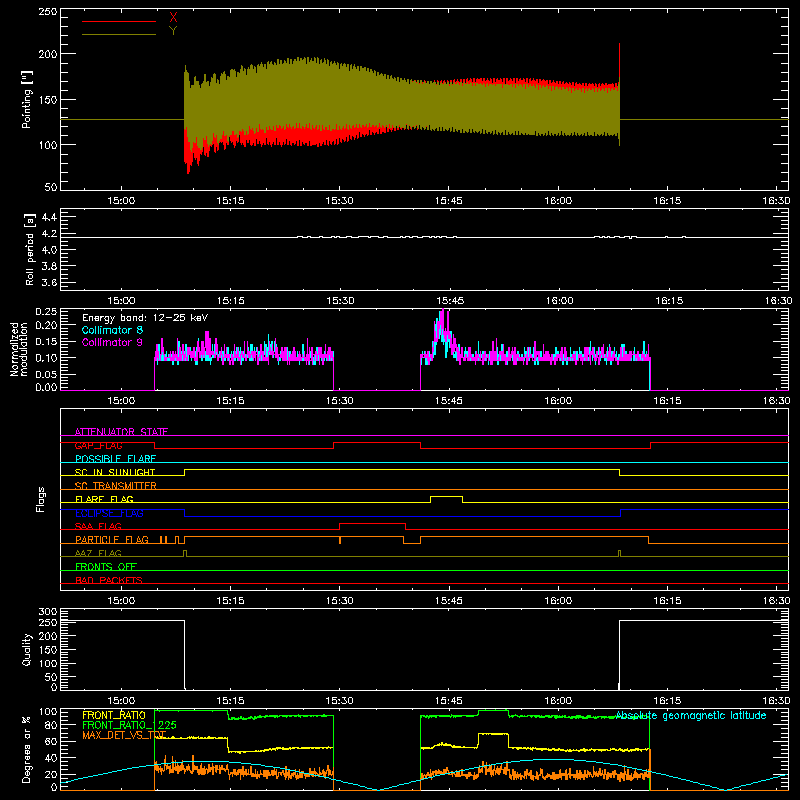Select the X legend label
800x800 pixels.
coord(173,18)
